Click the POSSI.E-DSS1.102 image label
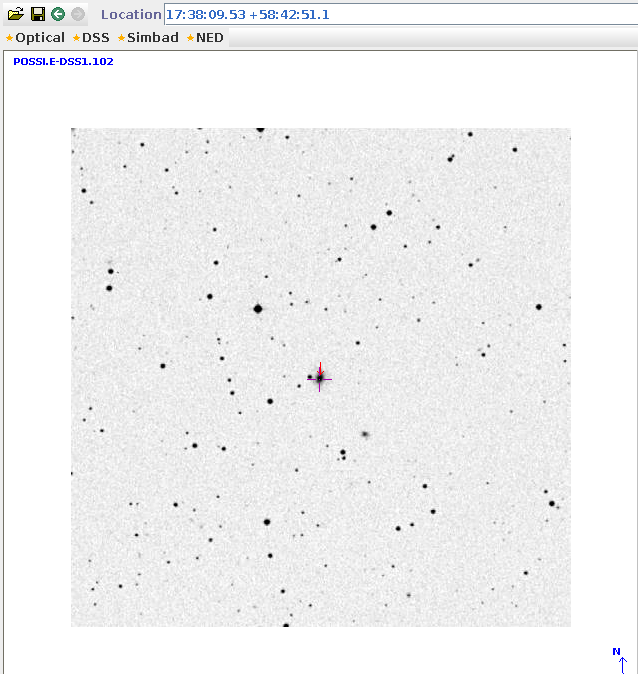Screen dimensions: 638x674 coord(63,61)
